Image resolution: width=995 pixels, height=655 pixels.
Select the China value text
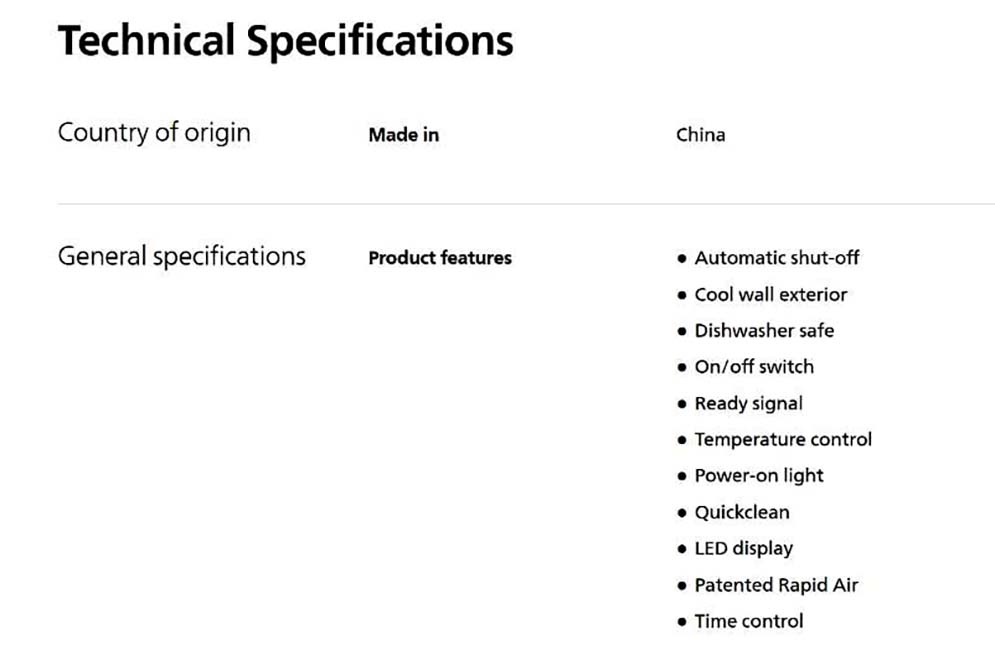tap(700, 135)
